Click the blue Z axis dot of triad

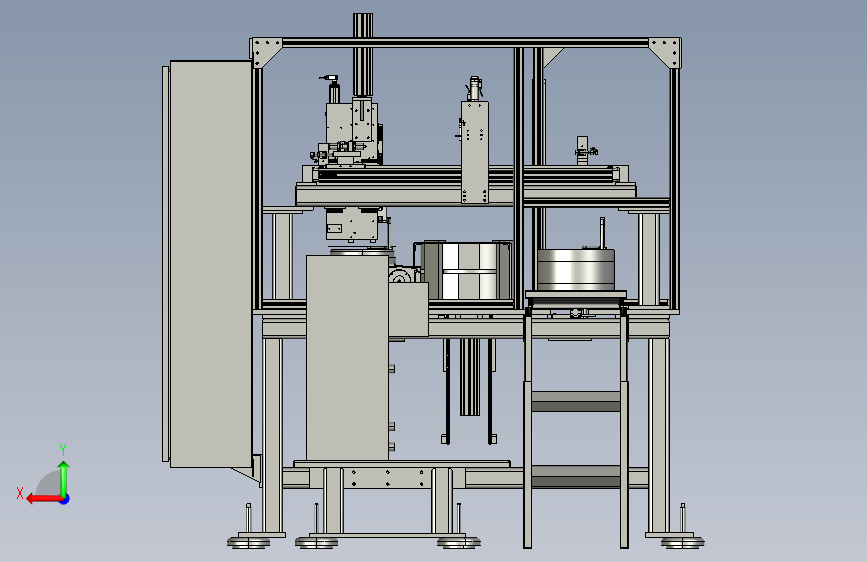(x=65, y=499)
